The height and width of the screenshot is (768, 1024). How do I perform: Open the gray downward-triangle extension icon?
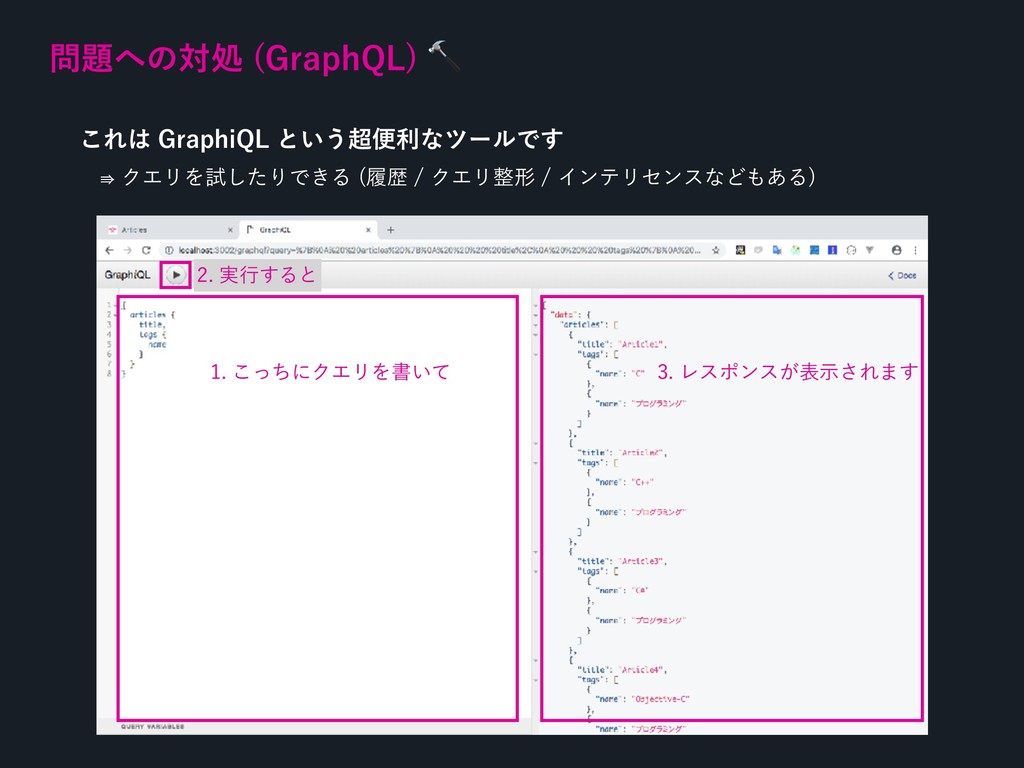tap(869, 250)
